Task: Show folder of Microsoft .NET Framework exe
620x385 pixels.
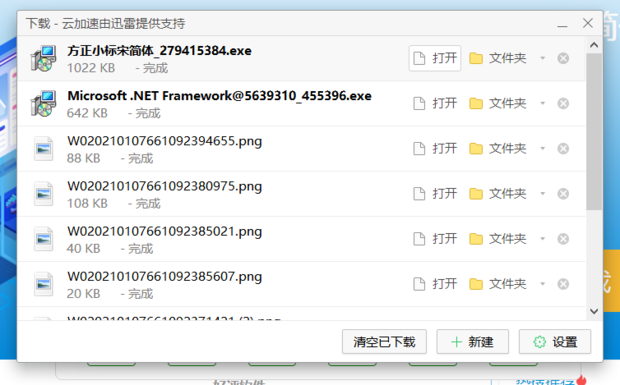Action: [x=498, y=103]
